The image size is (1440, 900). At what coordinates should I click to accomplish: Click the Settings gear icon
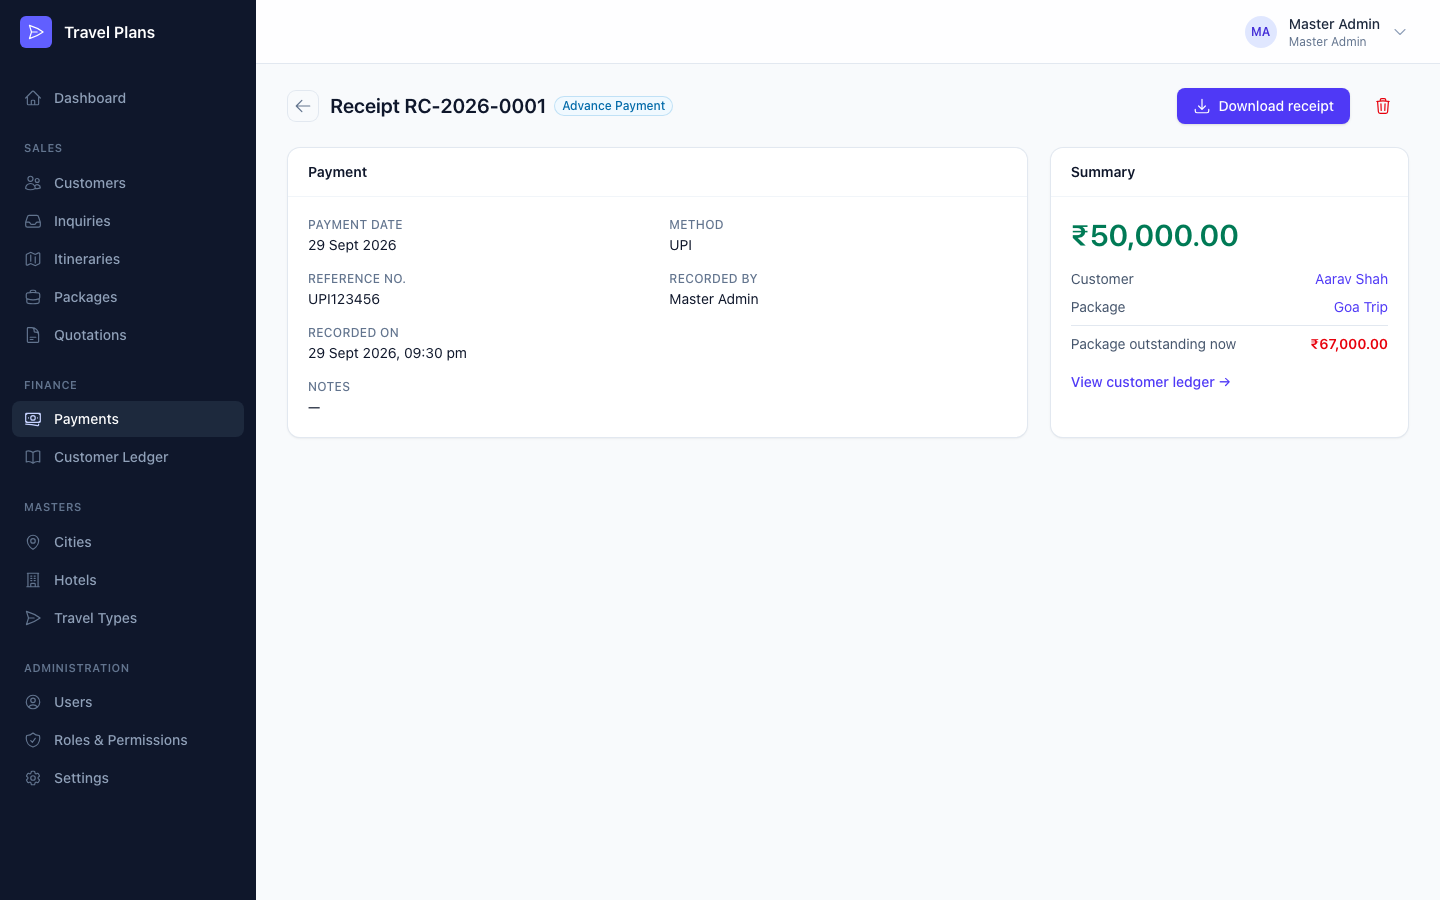point(33,778)
